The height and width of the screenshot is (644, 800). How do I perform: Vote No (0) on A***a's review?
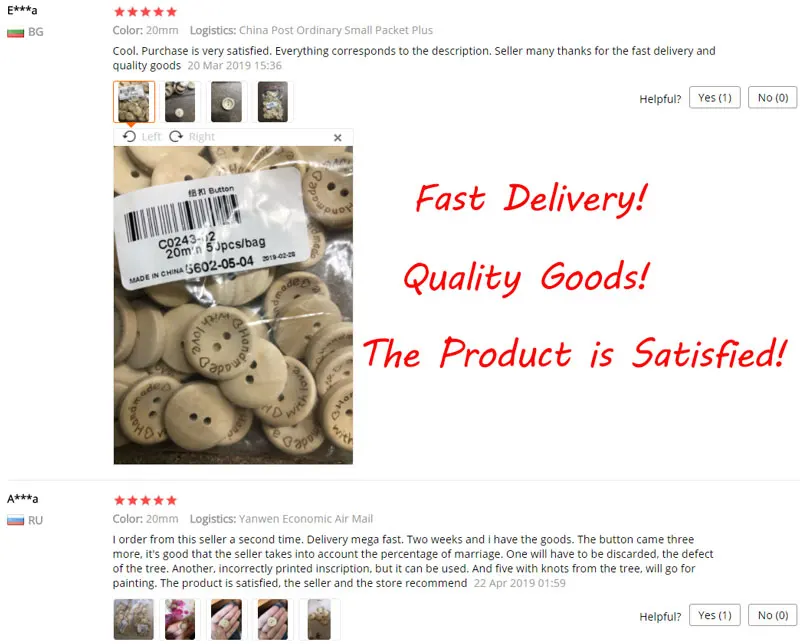pyautogui.click(x=772, y=615)
